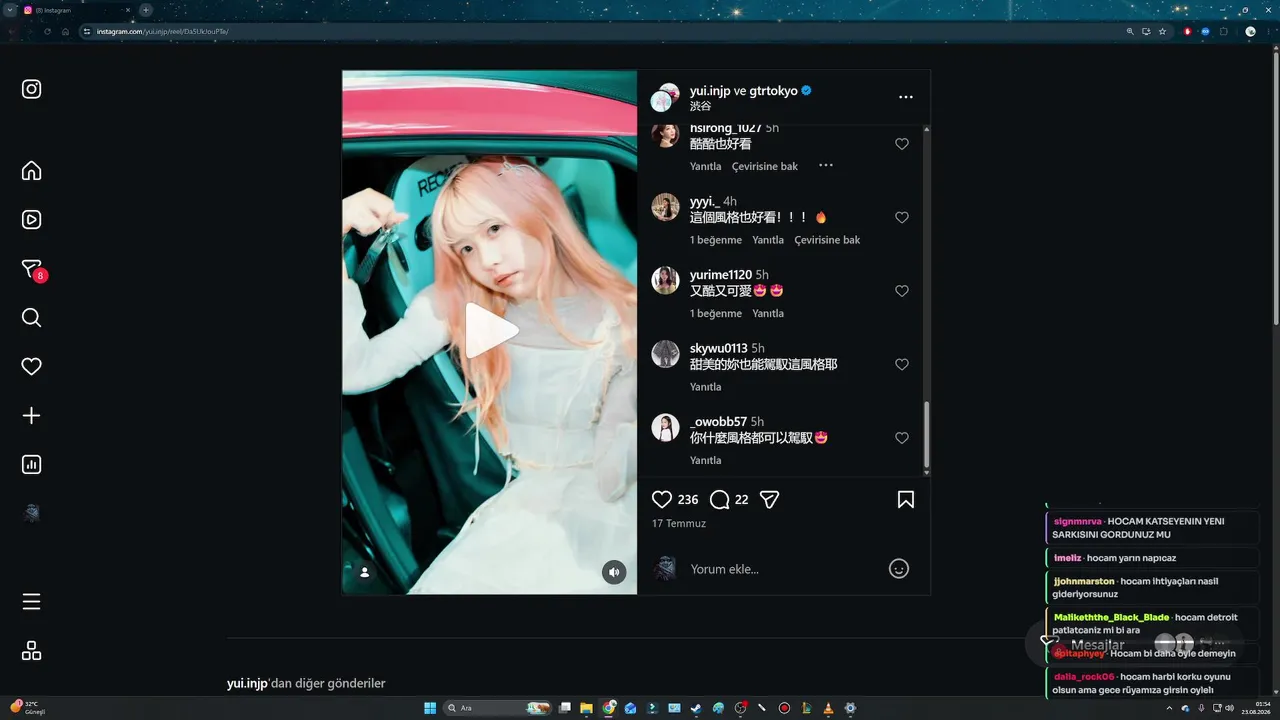Open the emoji picker for comments

(x=899, y=568)
